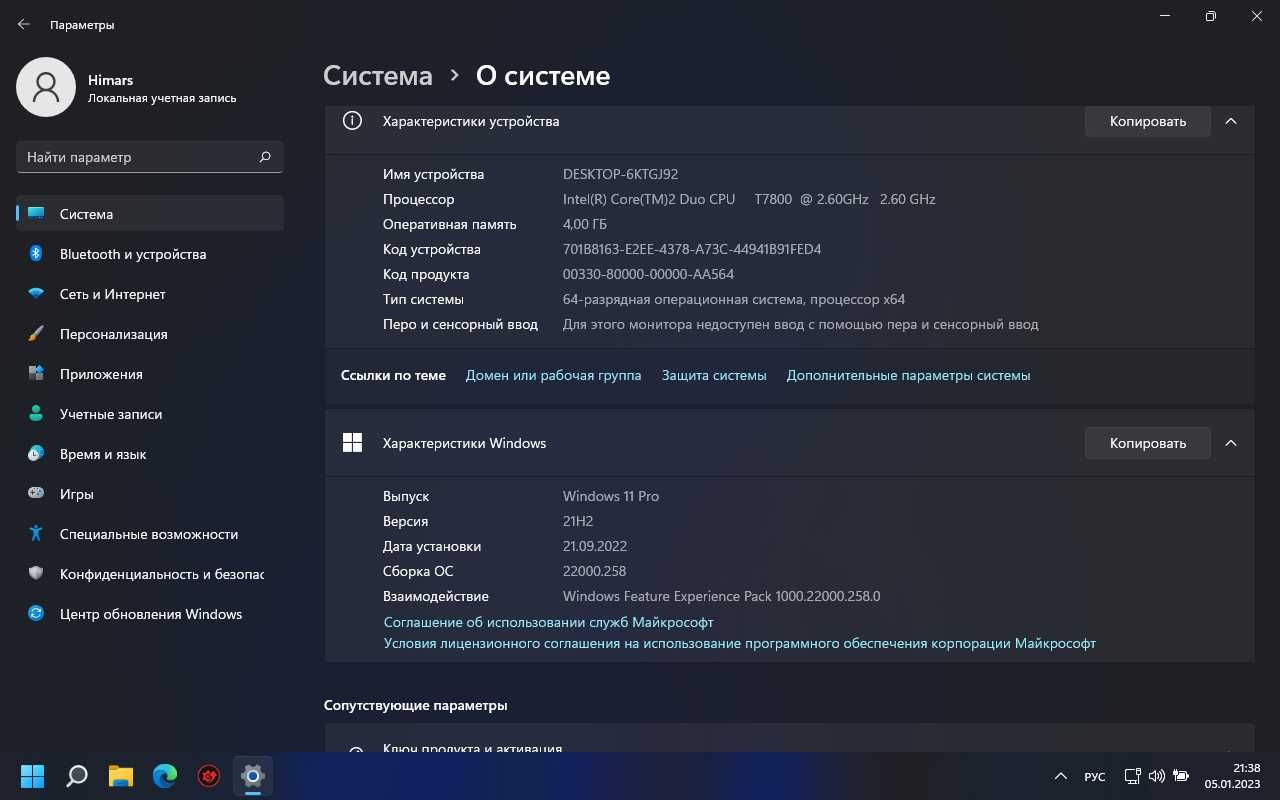
Task: Click the Игры gamepad icon
Action: [x=36, y=494]
